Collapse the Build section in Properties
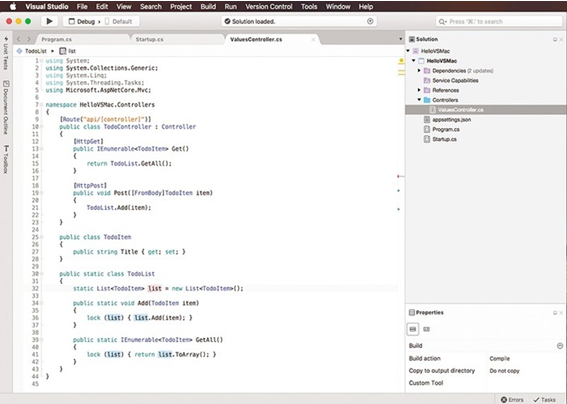Image resolution: width=567 pixels, height=404 pixels. [560, 346]
